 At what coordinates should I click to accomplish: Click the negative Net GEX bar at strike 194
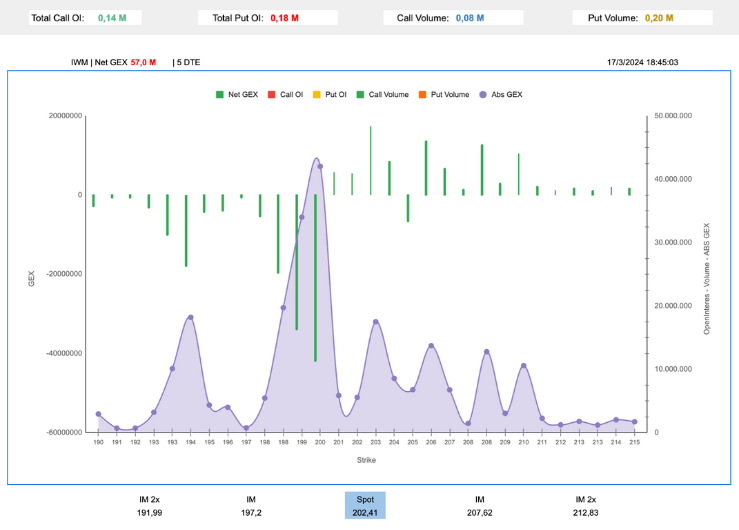coord(186,231)
